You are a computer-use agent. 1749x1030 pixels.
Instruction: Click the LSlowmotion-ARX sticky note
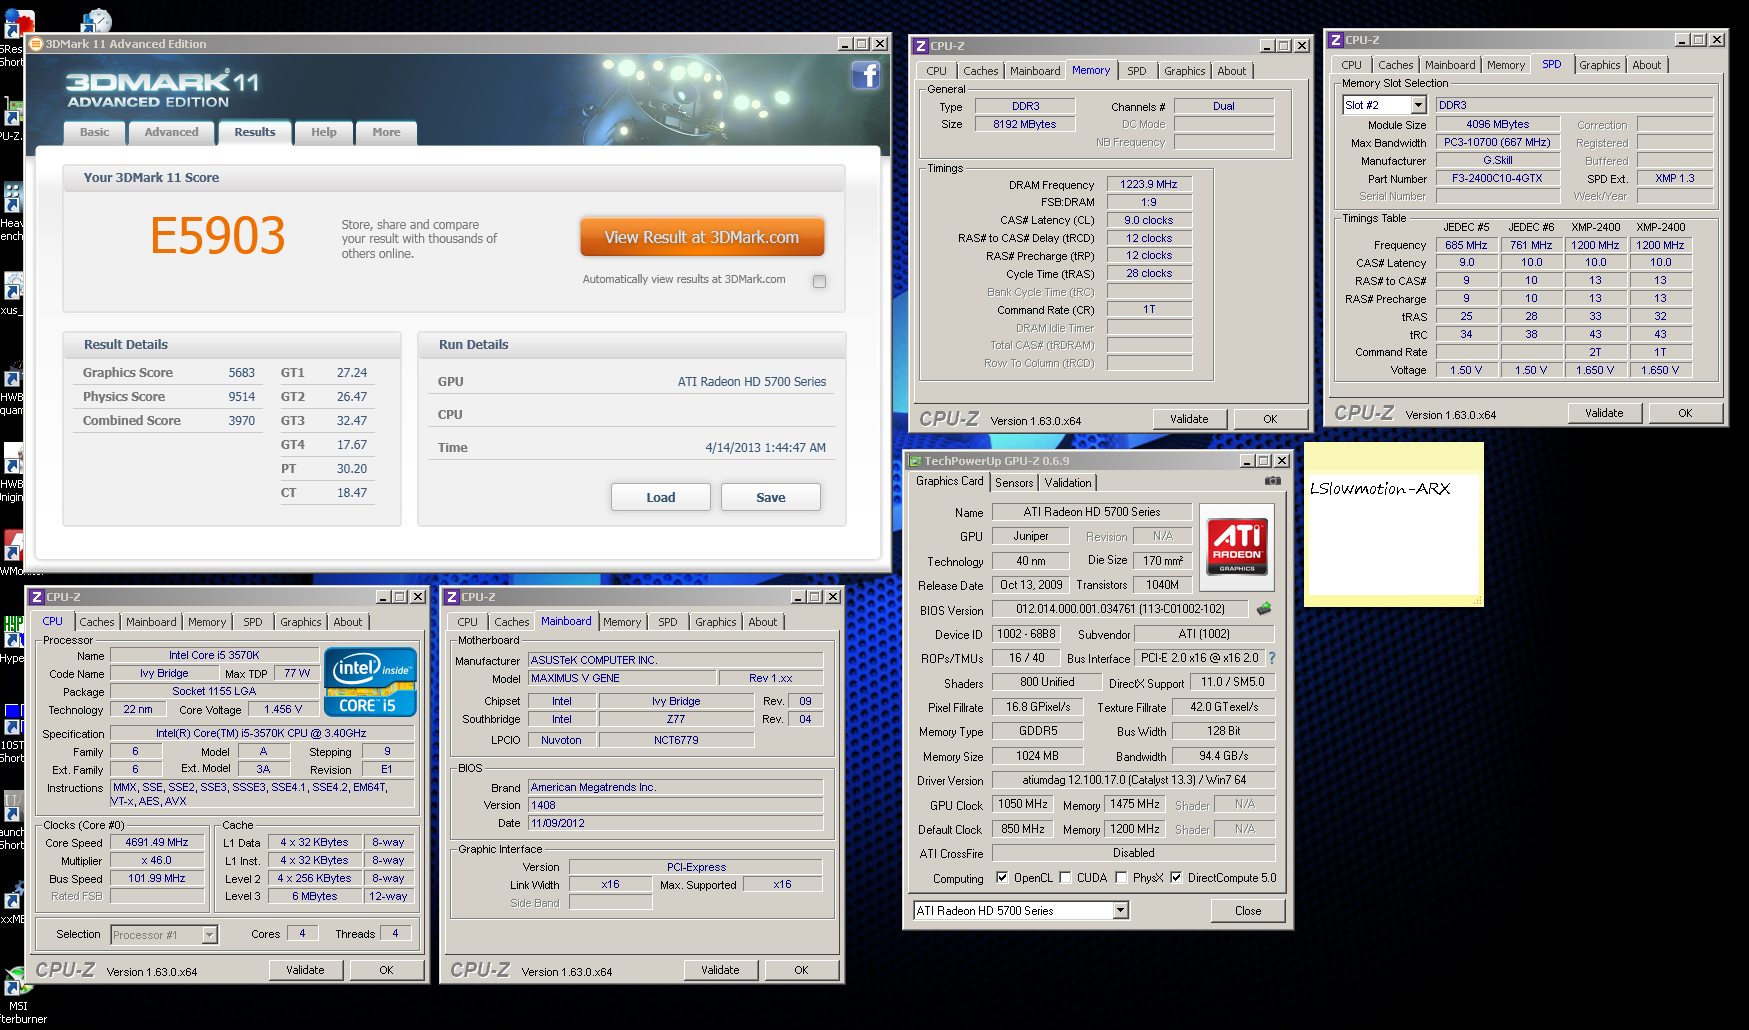click(x=1394, y=525)
